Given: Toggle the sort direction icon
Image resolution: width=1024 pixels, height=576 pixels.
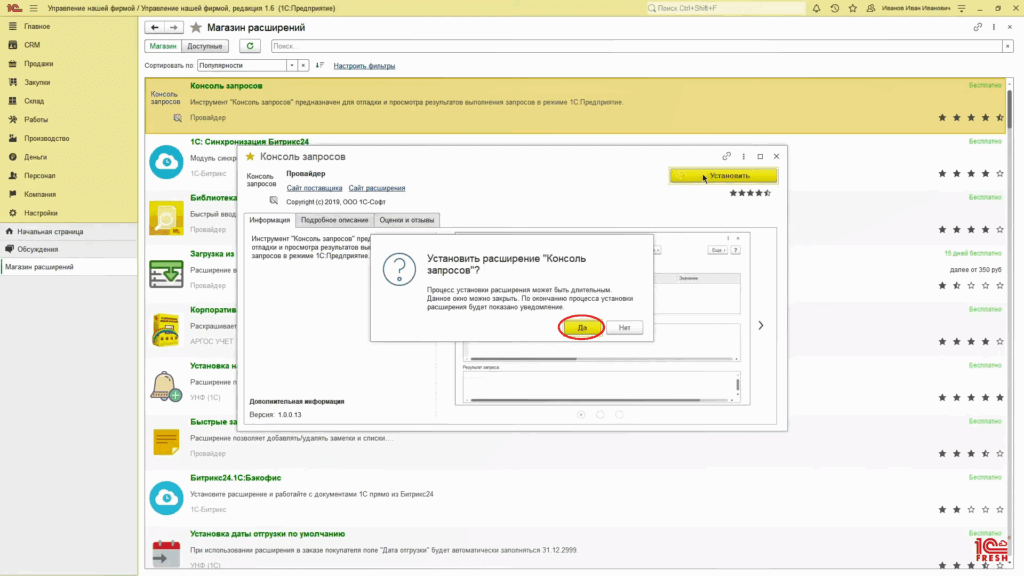Looking at the screenshot, I should pos(320,66).
